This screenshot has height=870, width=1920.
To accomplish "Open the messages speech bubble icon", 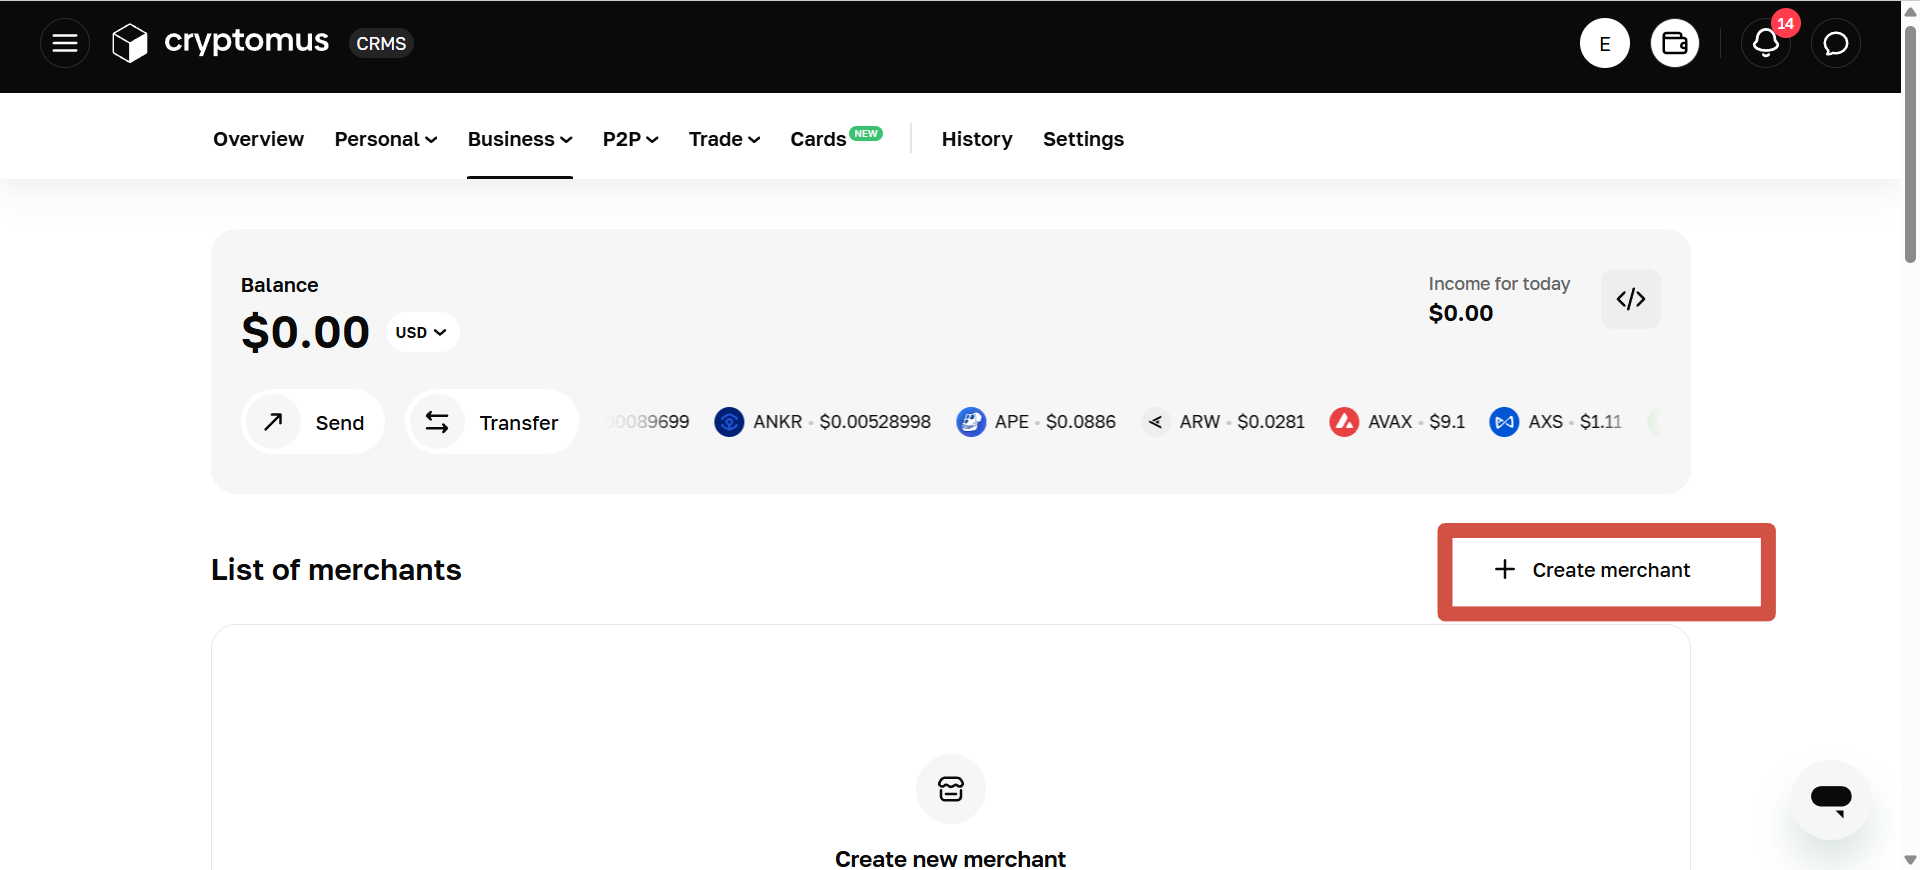I will pyautogui.click(x=1835, y=44).
